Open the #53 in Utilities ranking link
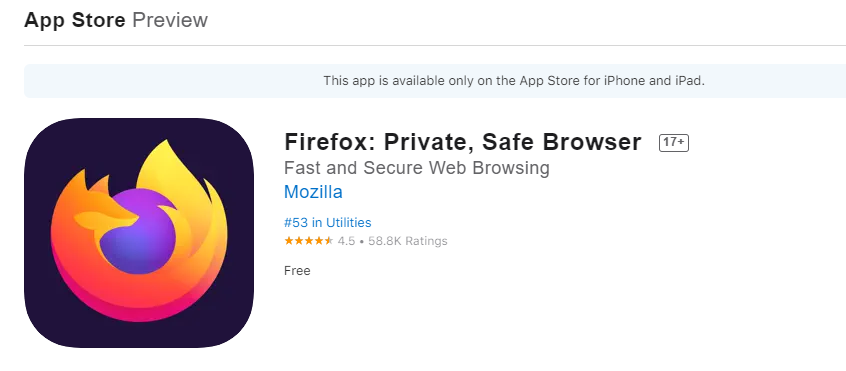The width and height of the screenshot is (846, 371). coord(328,222)
